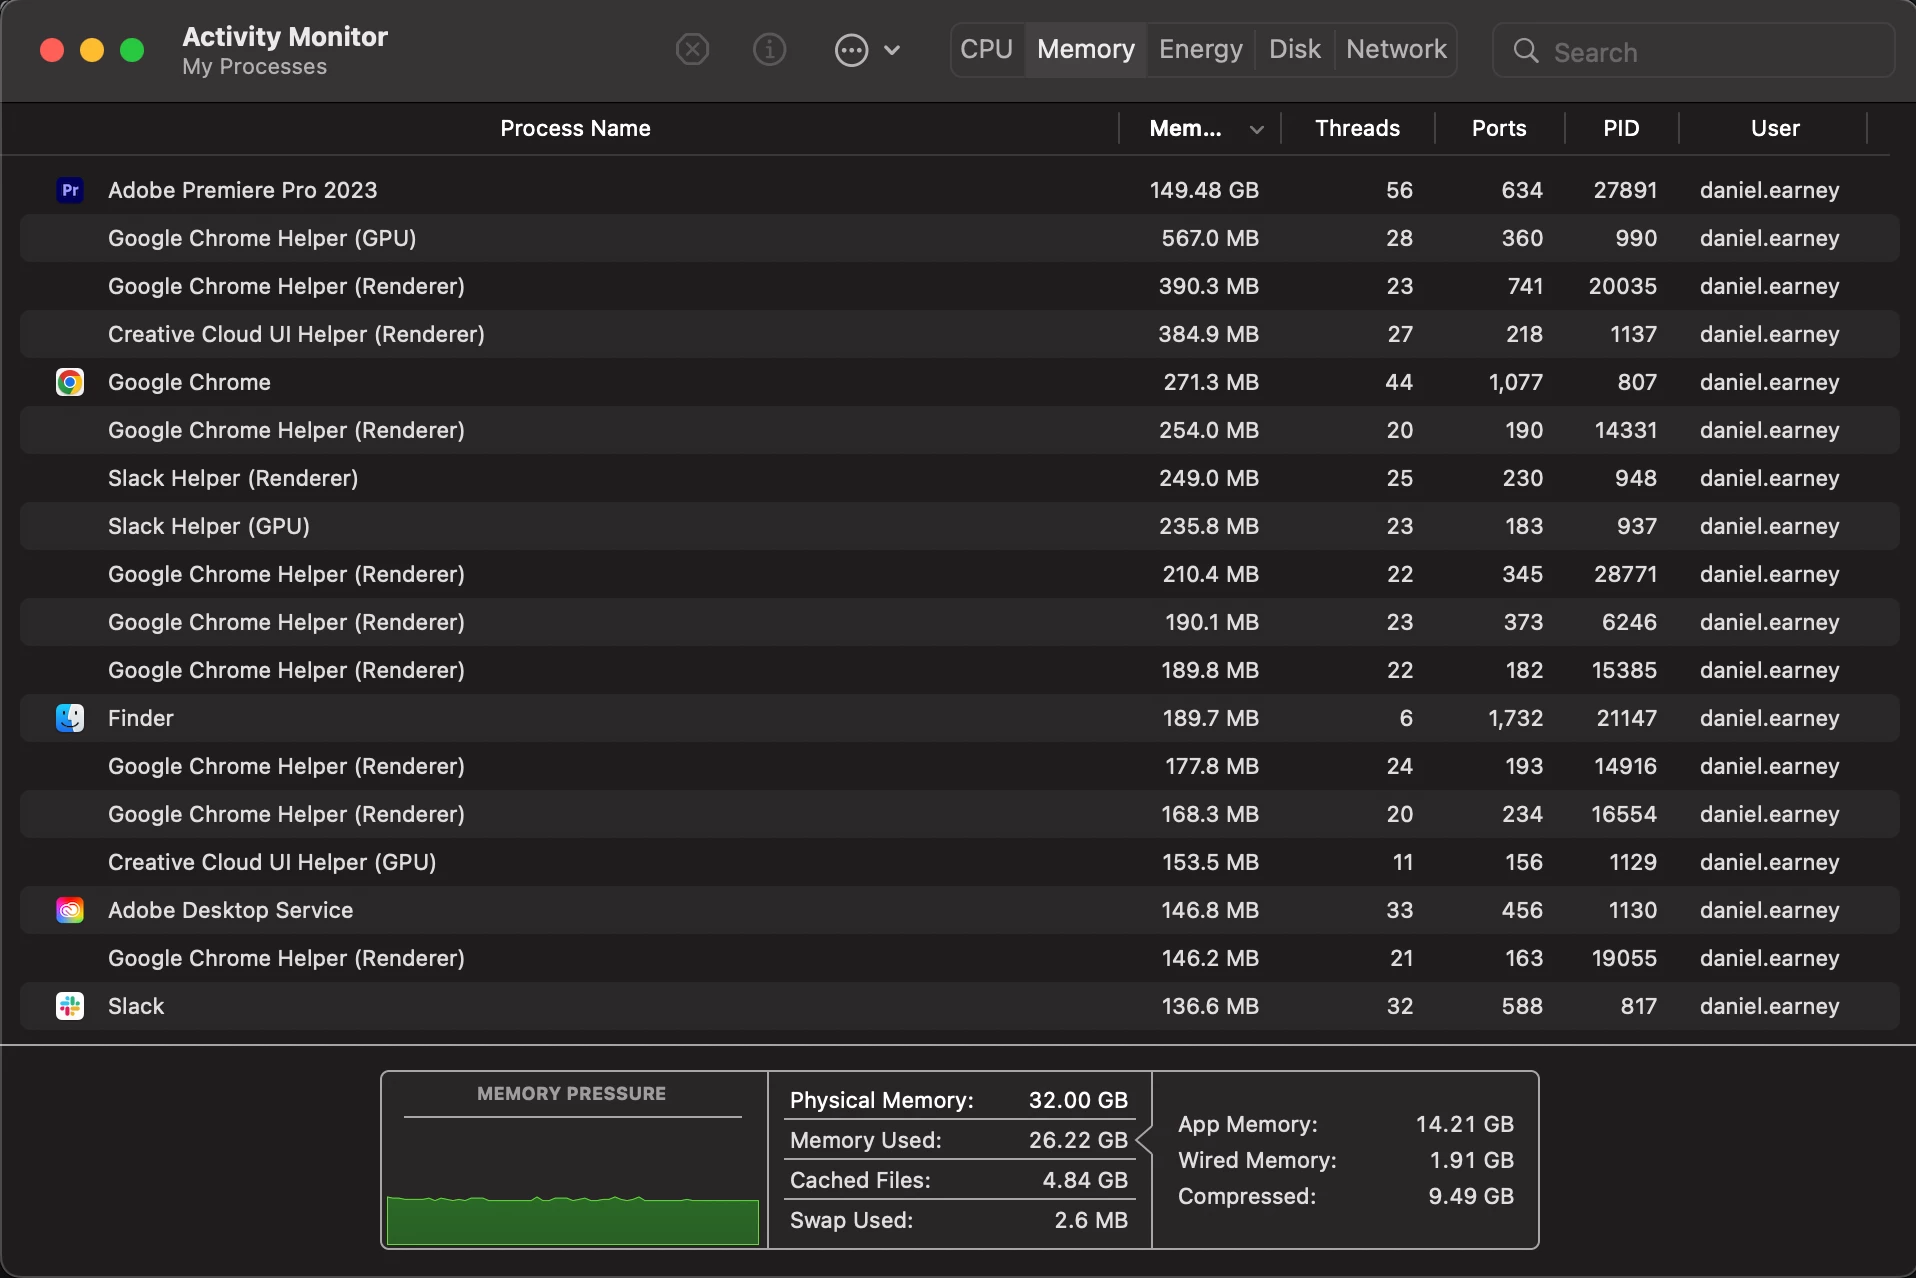
Task: Select Chrome Helper Renderer with PID 28771
Action: coord(959,574)
